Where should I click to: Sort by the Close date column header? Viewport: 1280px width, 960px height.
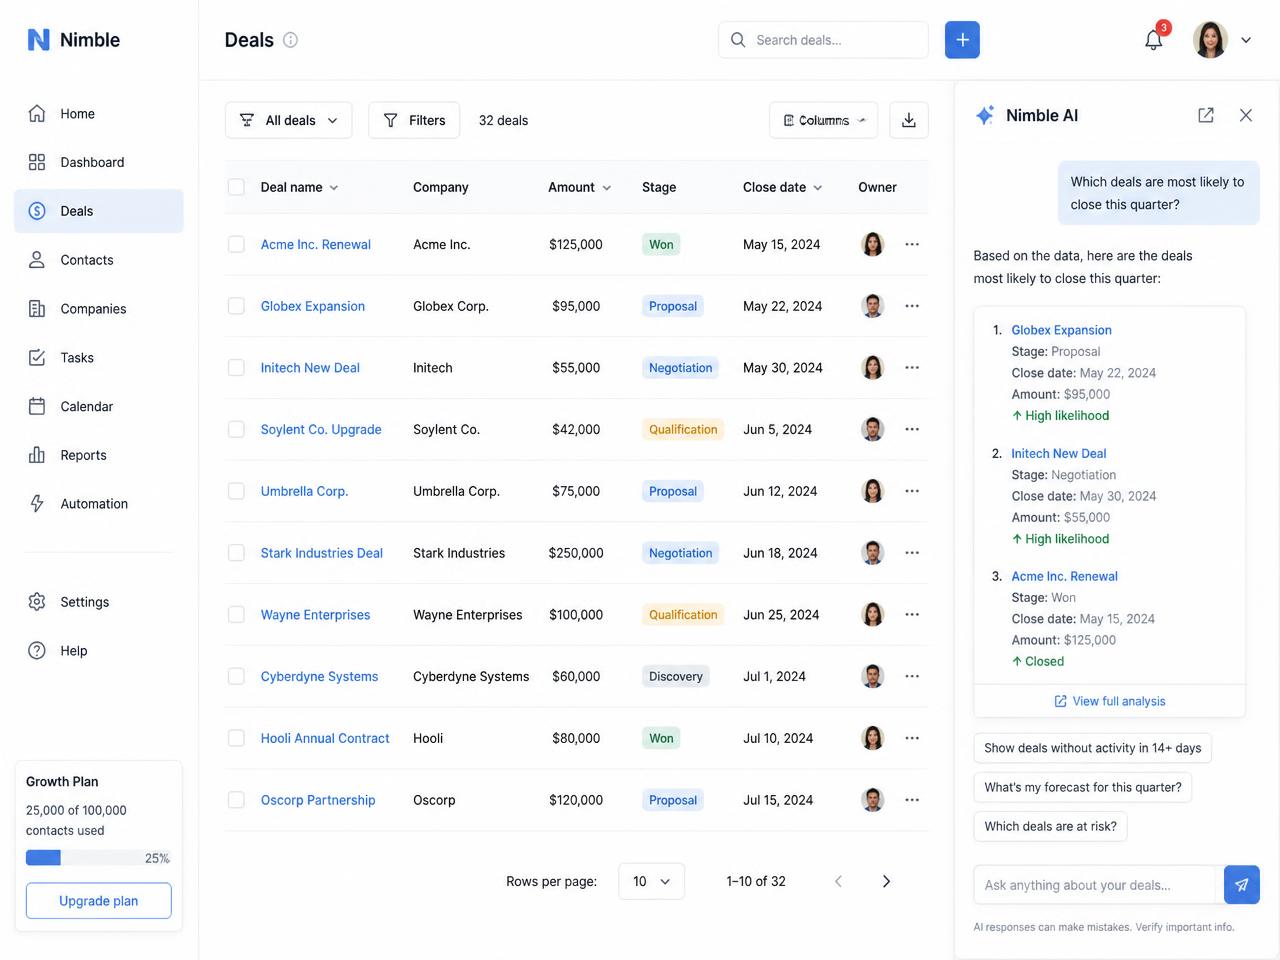click(x=782, y=187)
